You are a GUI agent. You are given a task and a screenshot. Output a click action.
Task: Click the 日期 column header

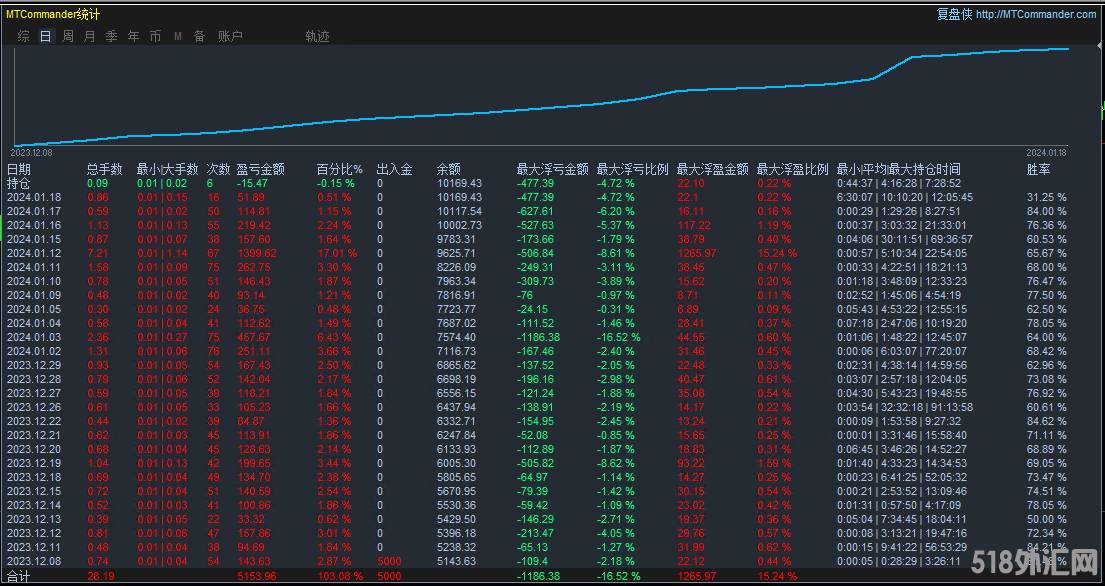(x=19, y=169)
